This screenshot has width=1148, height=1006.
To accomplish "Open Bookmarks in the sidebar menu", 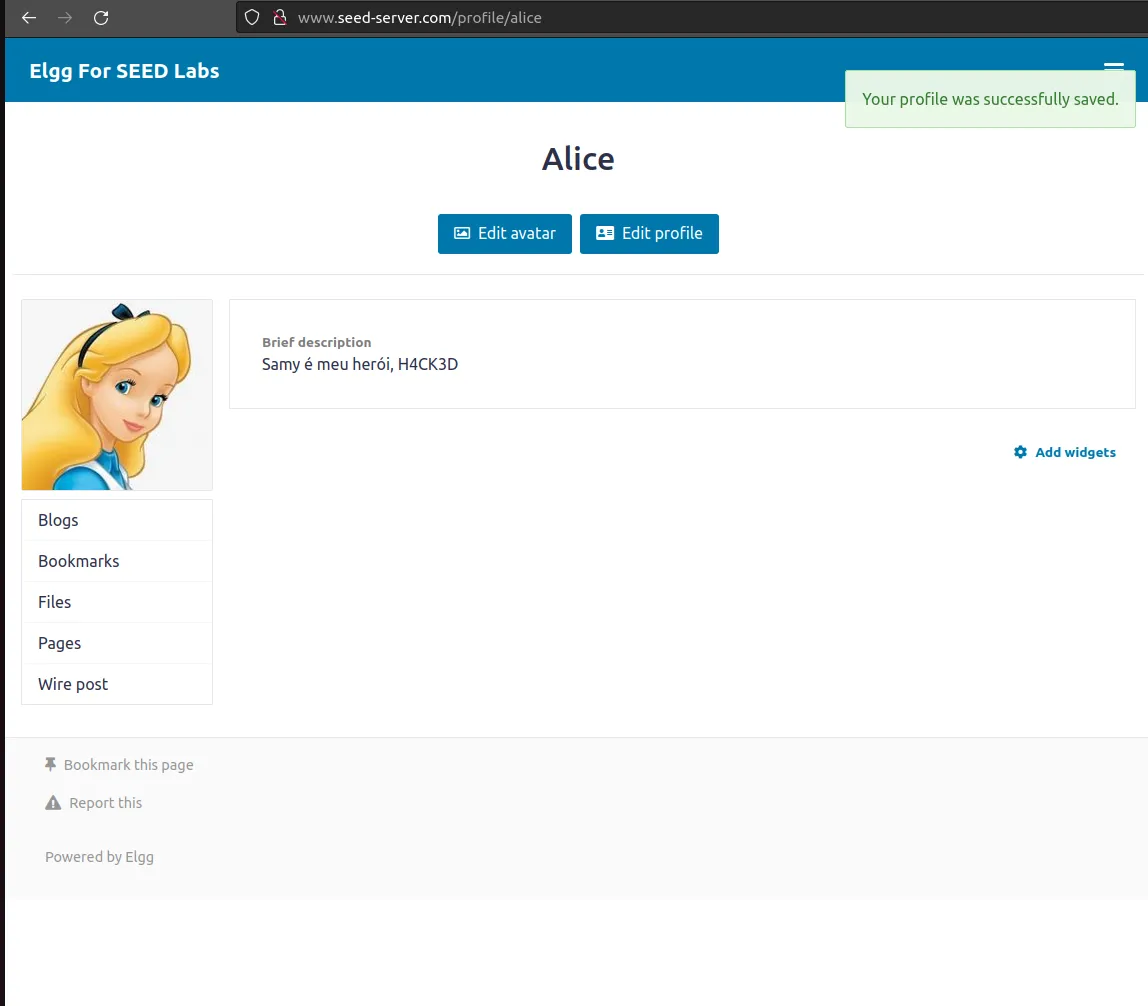I will (x=79, y=561).
